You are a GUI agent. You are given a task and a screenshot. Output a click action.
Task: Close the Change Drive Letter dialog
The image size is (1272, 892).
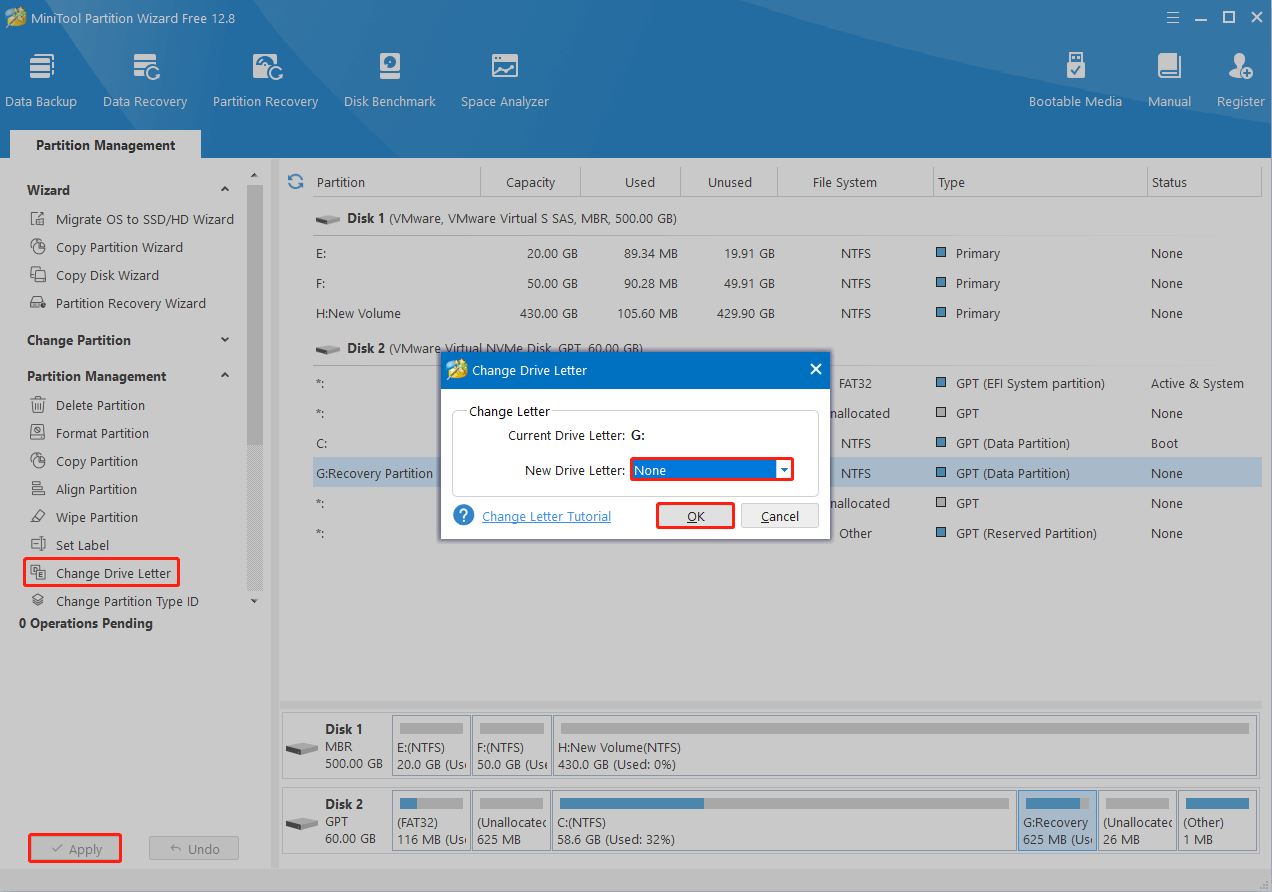point(815,370)
